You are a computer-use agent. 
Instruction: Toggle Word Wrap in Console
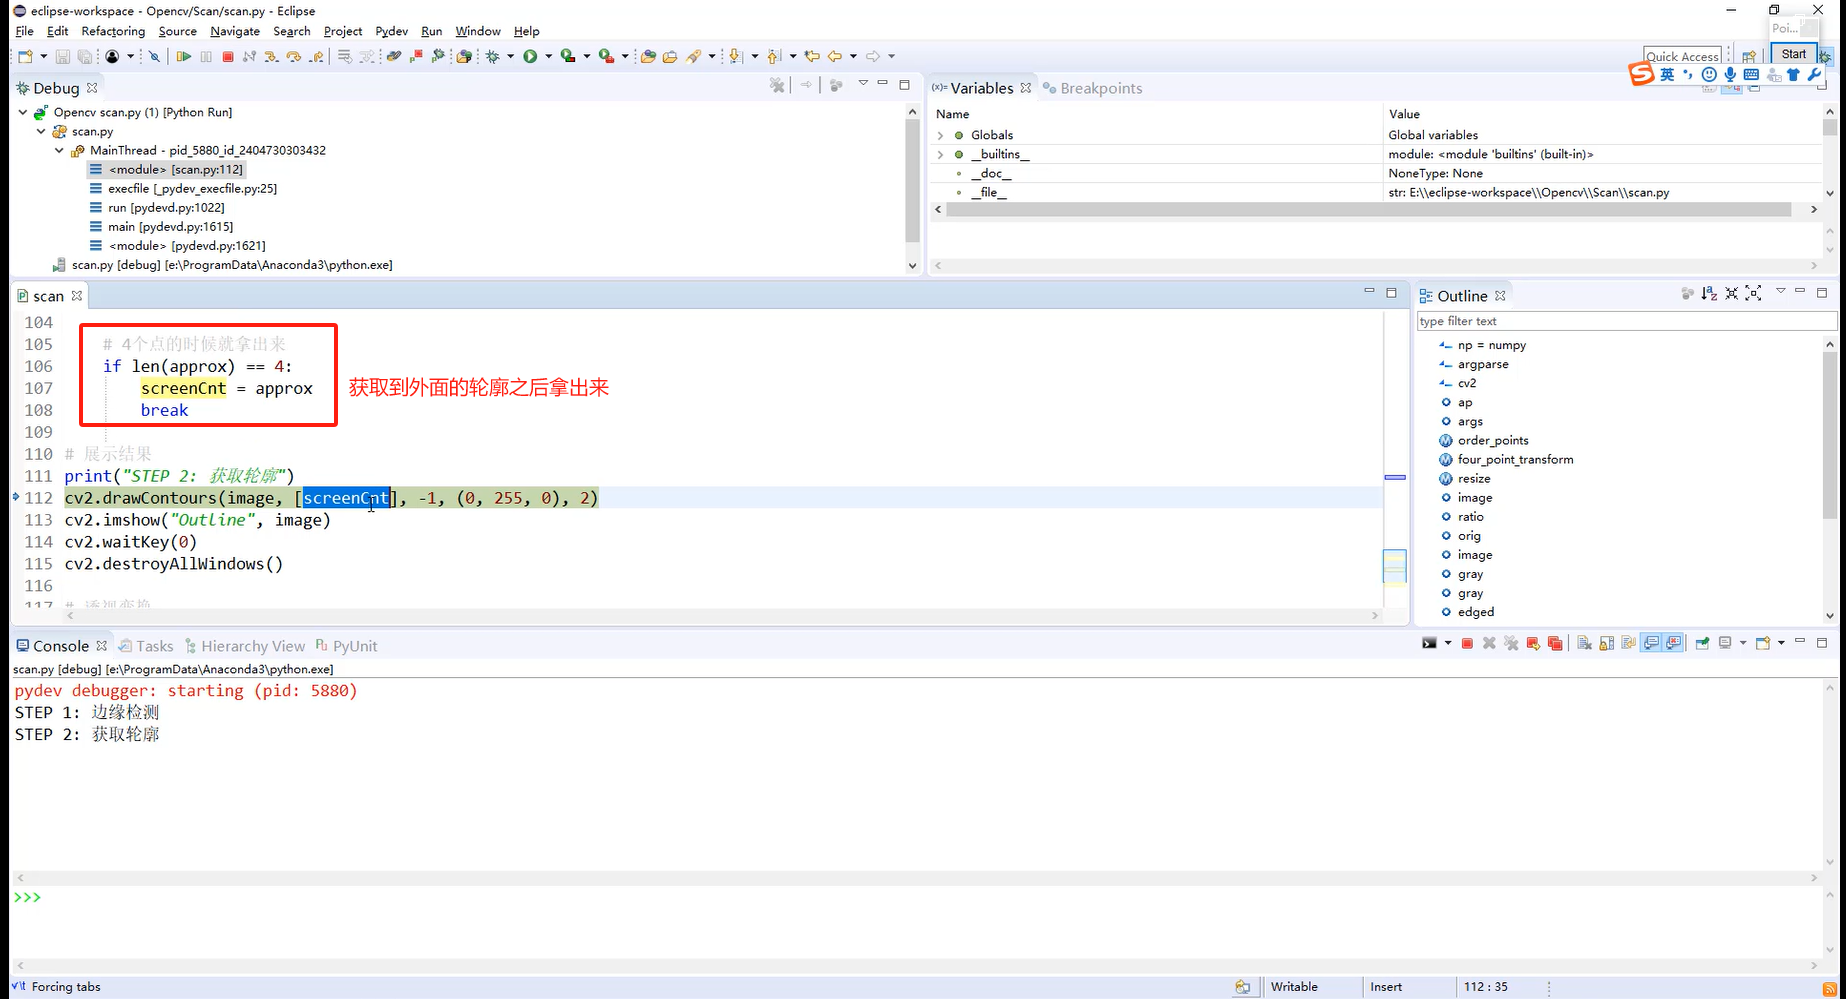pos(1628,643)
